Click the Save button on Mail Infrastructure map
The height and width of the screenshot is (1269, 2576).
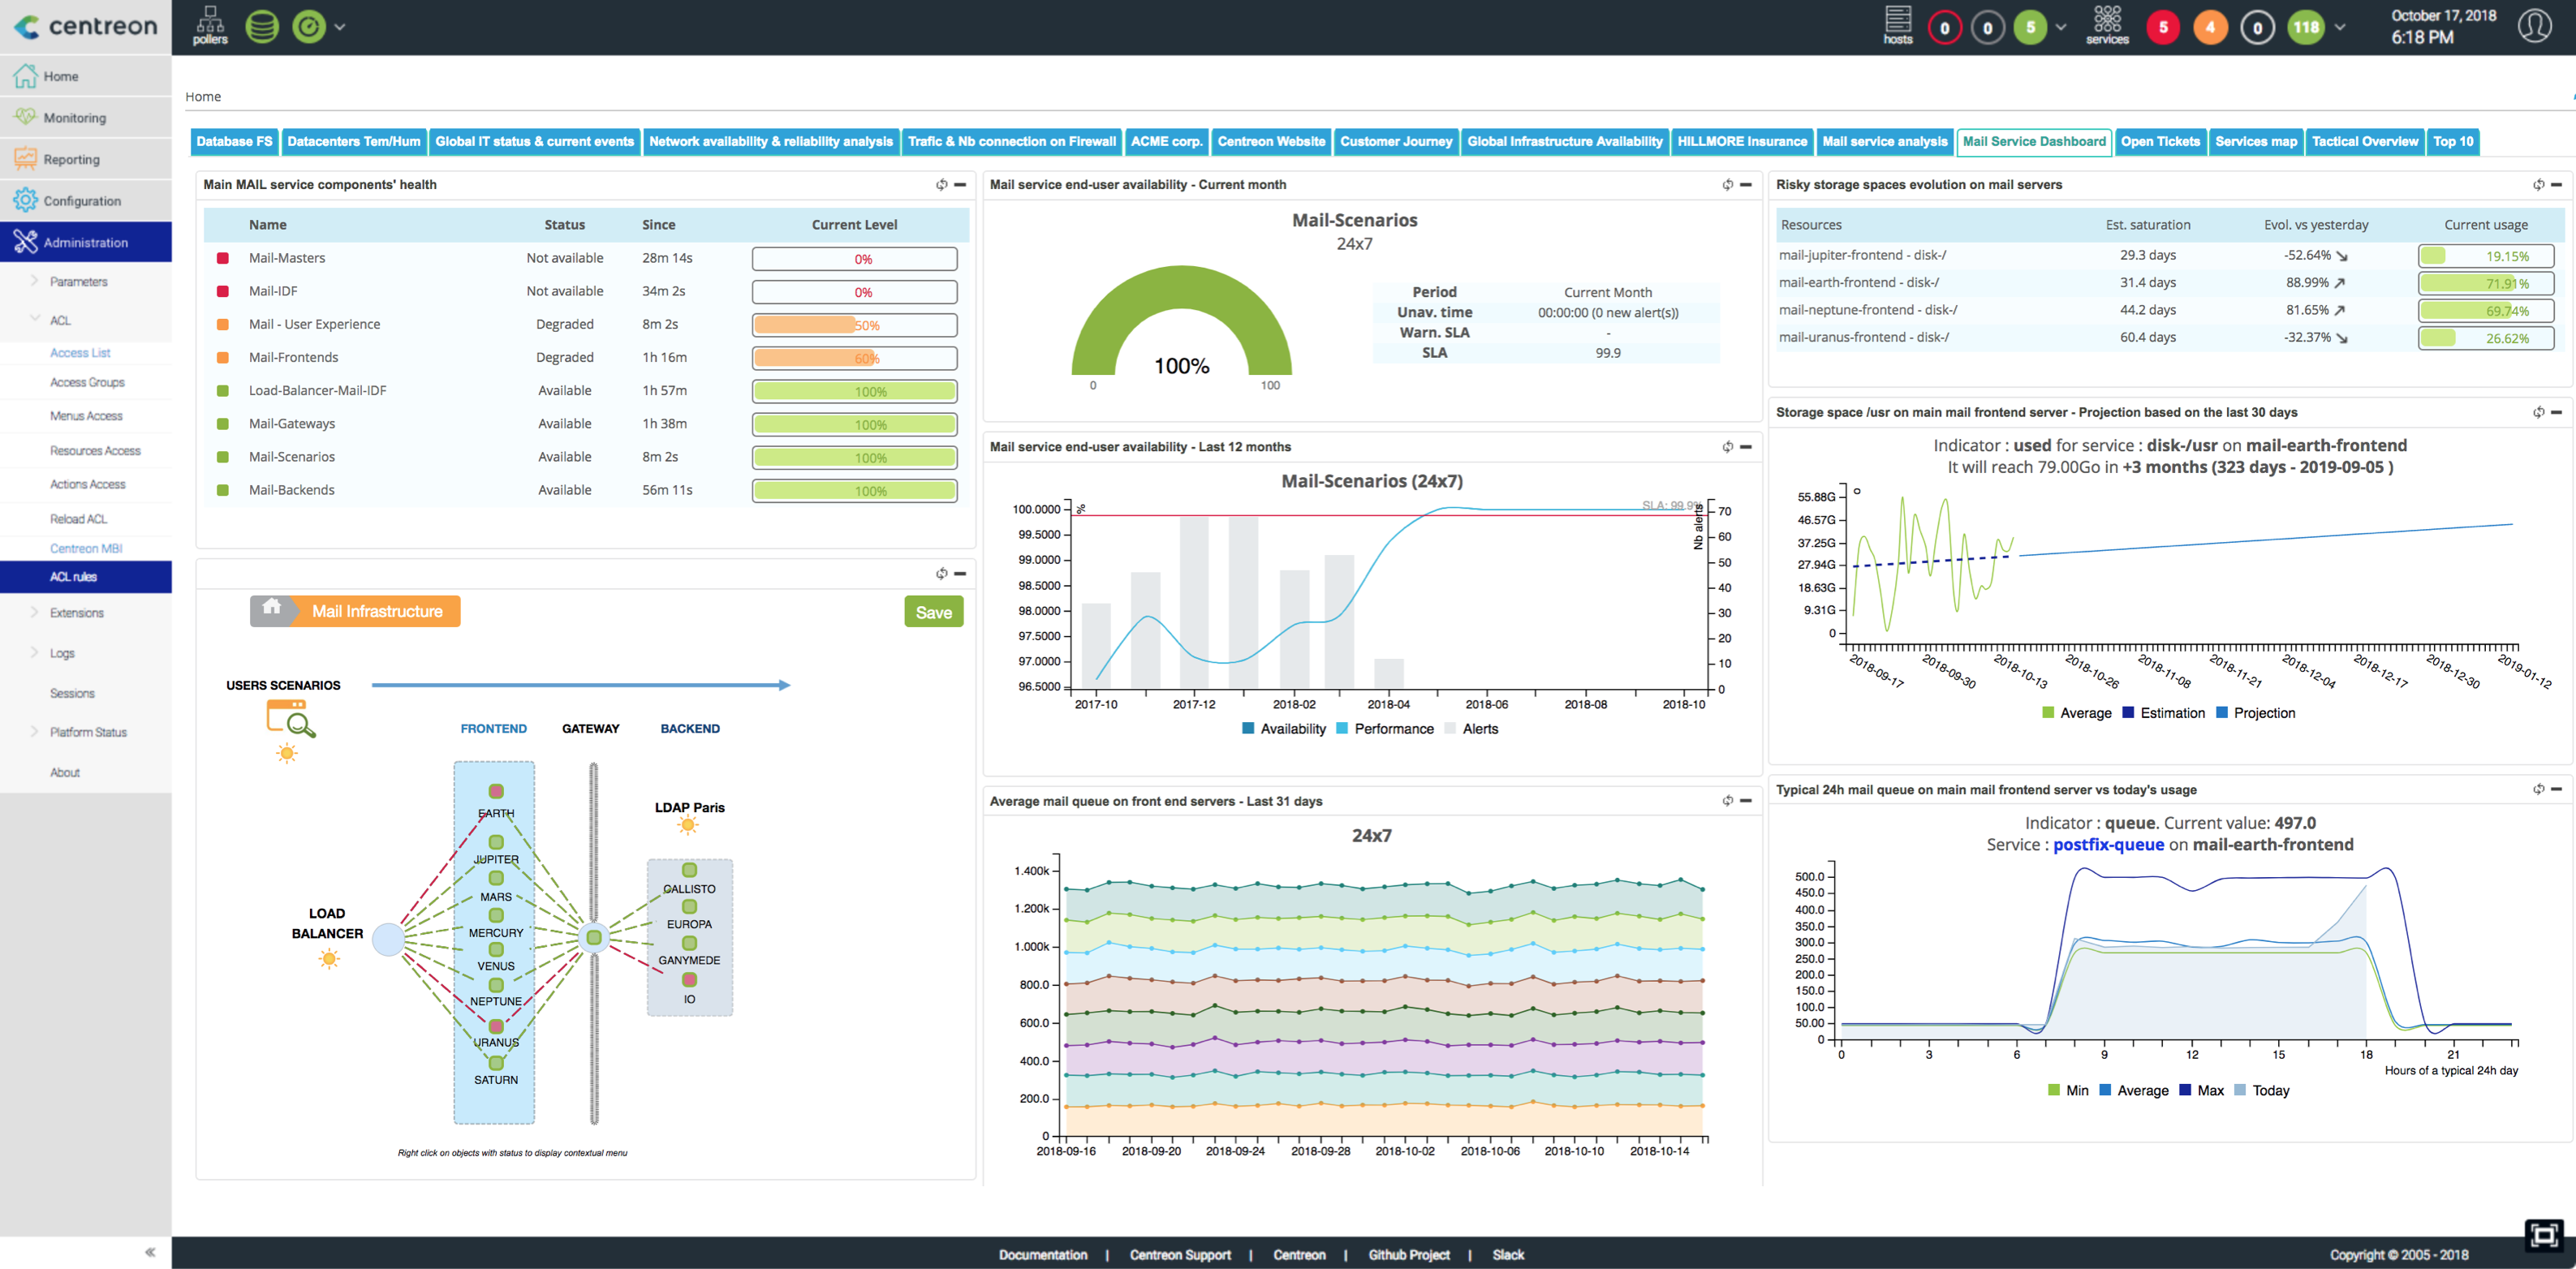tap(933, 611)
